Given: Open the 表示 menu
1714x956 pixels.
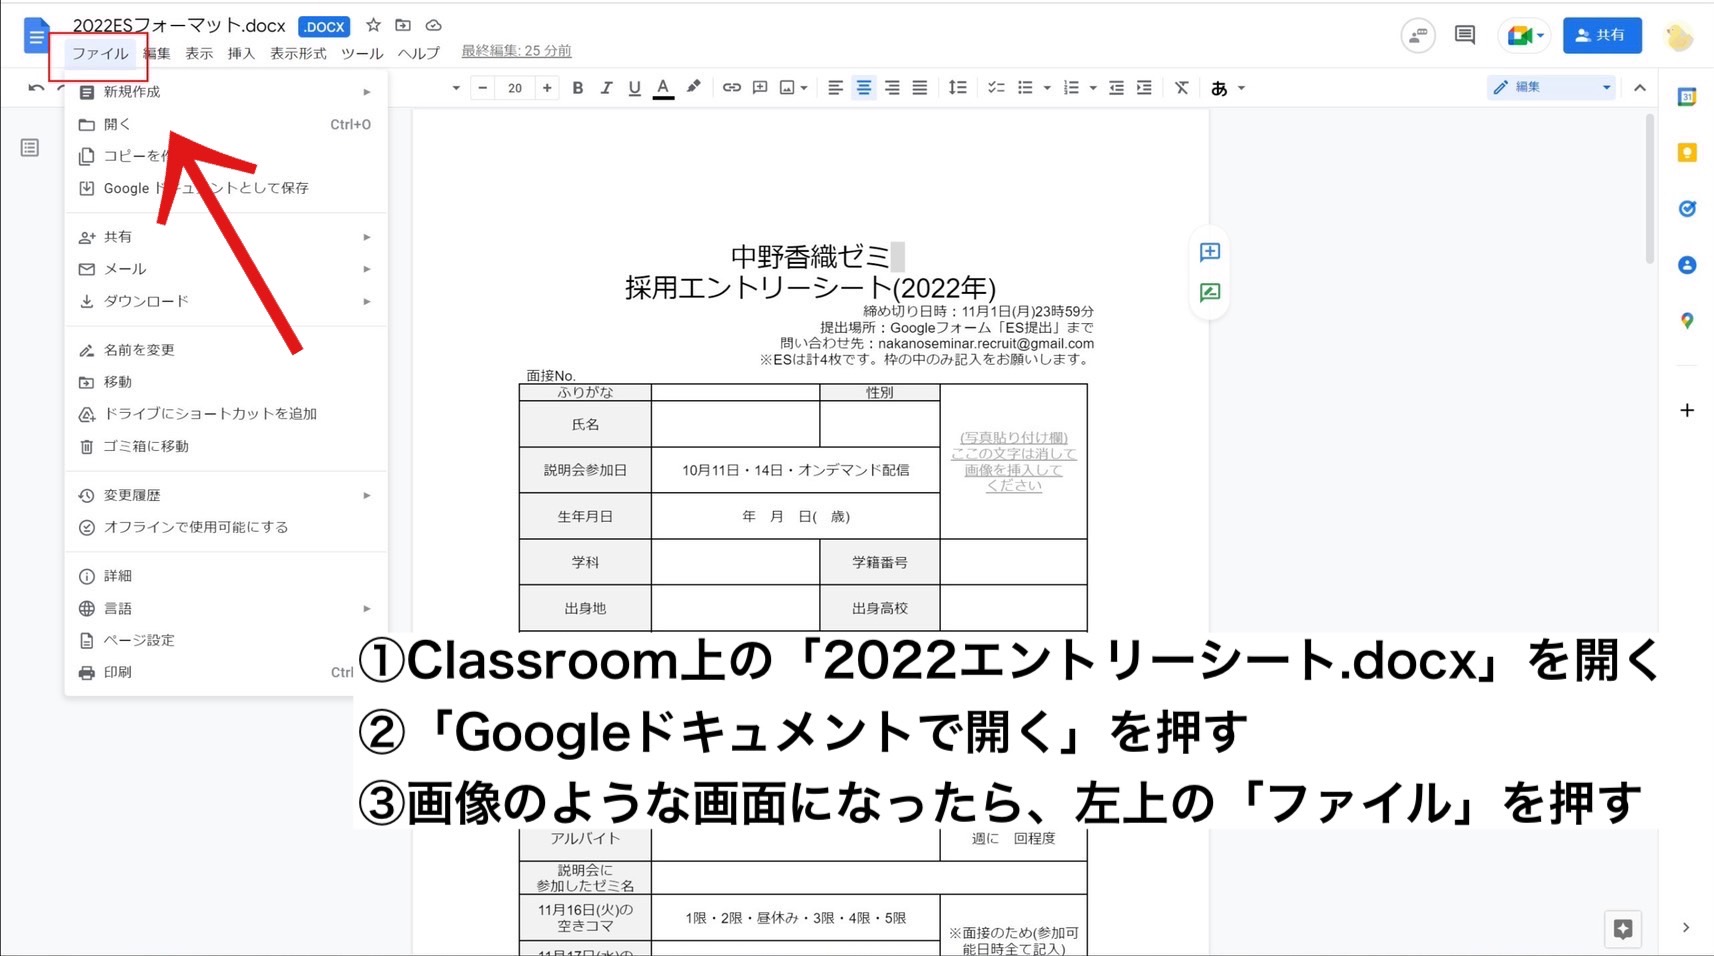Looking at the screenshot, I should tap(199, 54).
